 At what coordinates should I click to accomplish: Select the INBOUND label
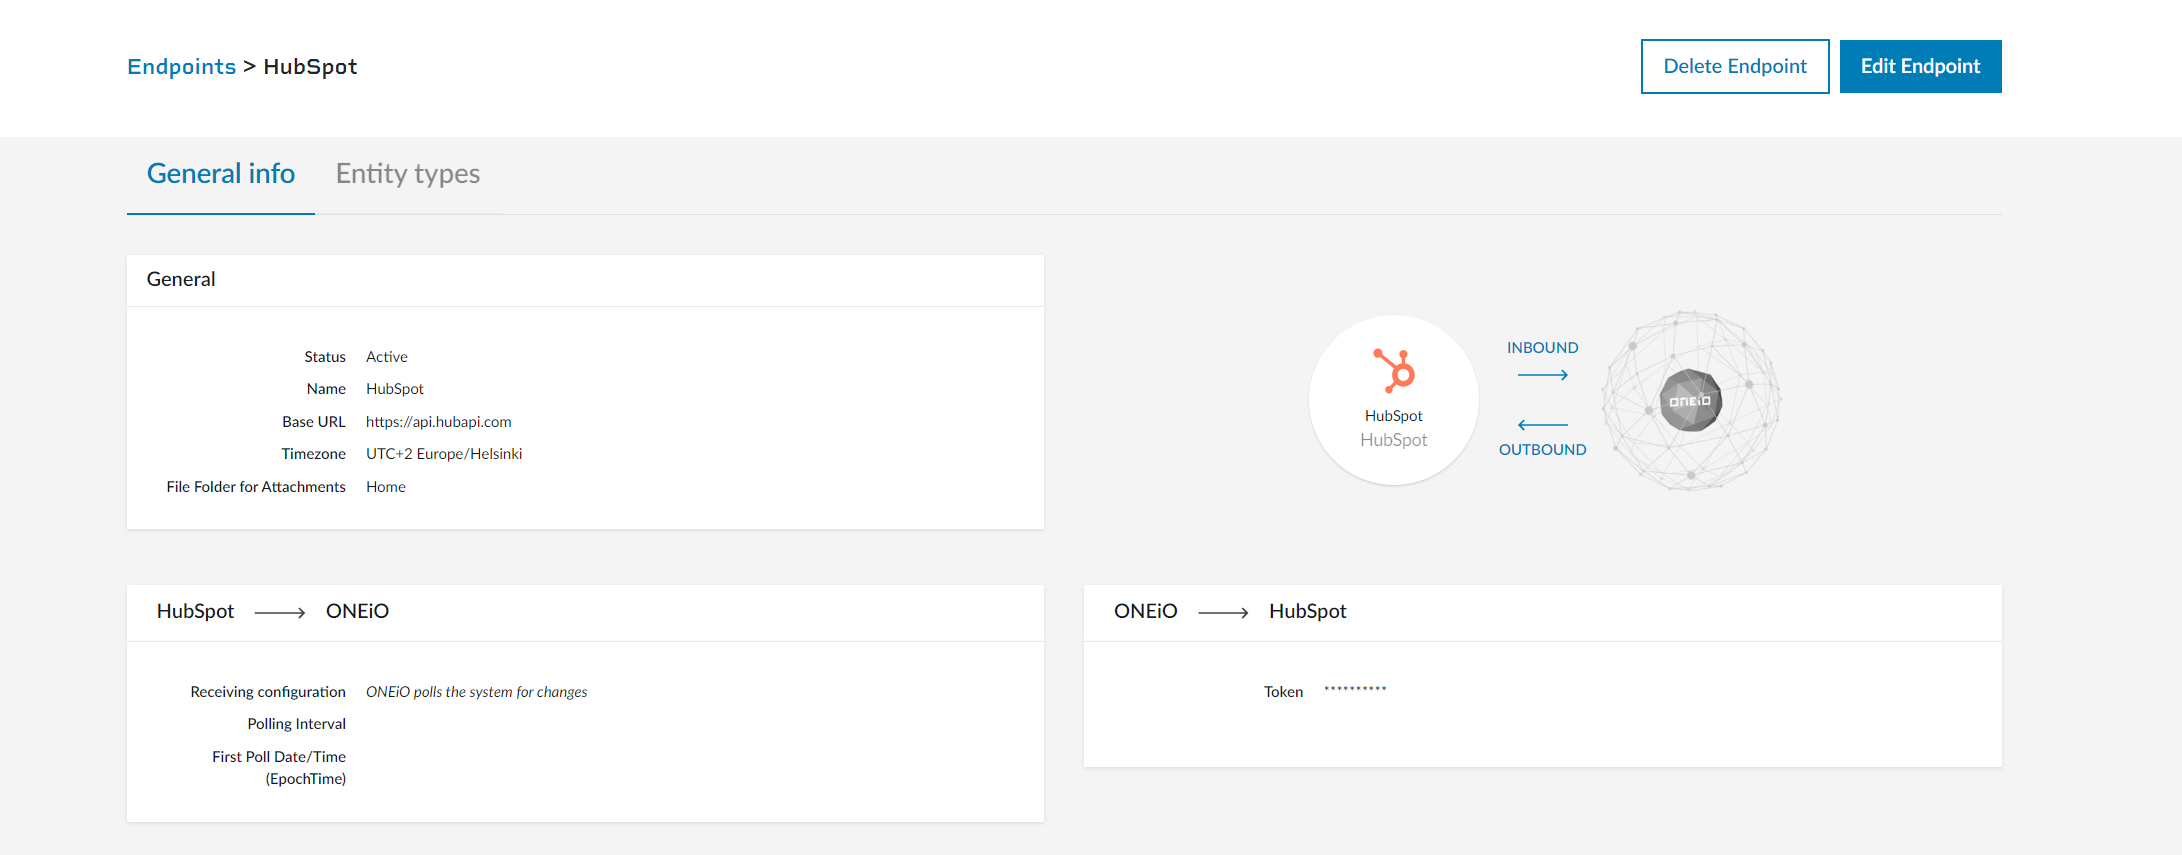click(1542, 348)
